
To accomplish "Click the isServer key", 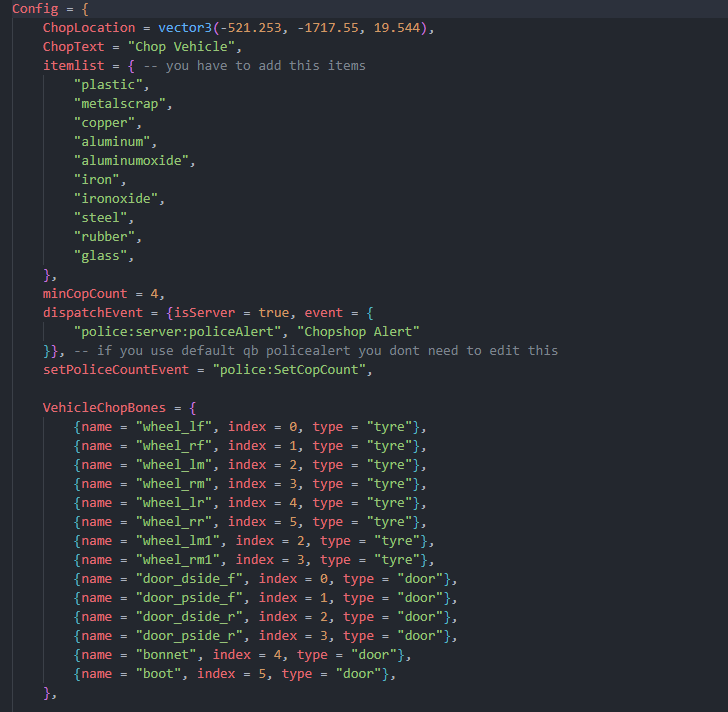I will click(204, 312).
